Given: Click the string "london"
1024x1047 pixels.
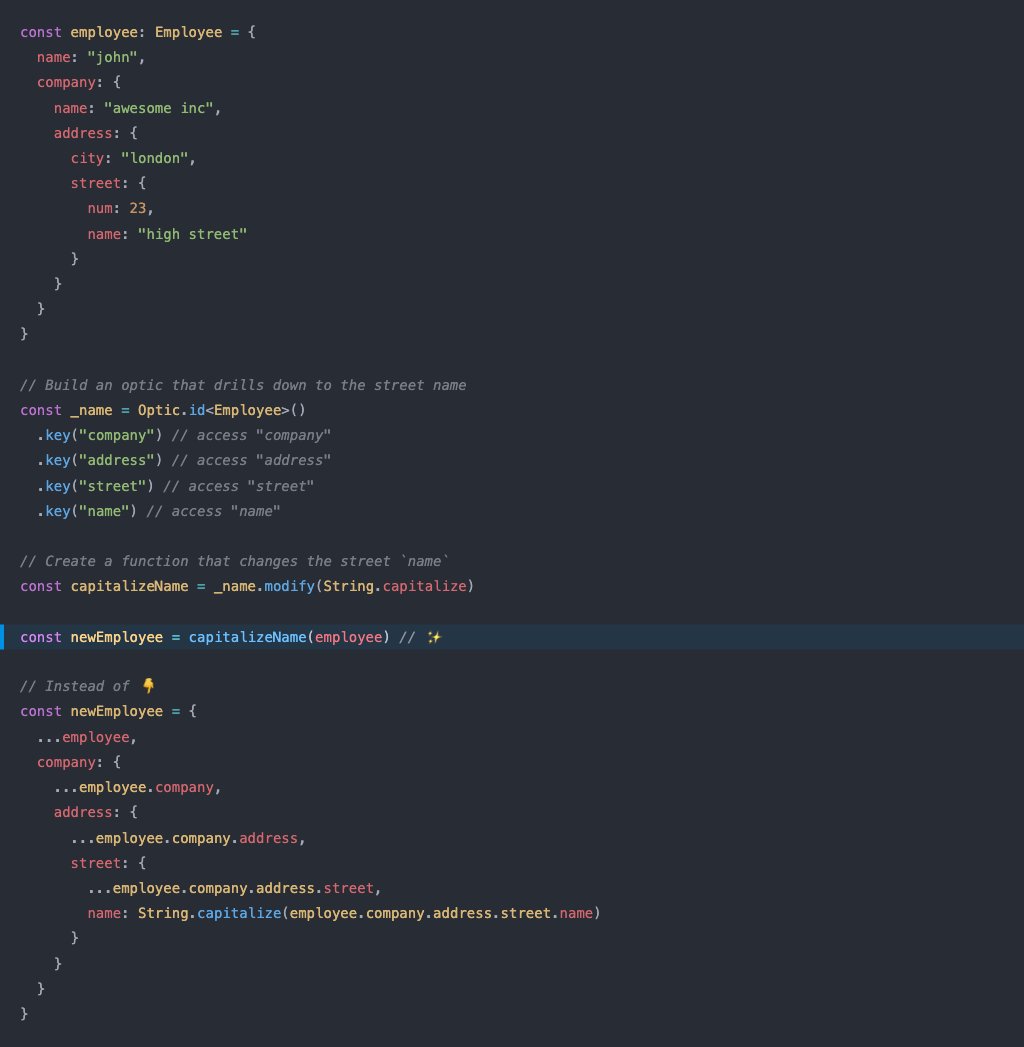Looking at the screenshot, I should coord(155,158).
